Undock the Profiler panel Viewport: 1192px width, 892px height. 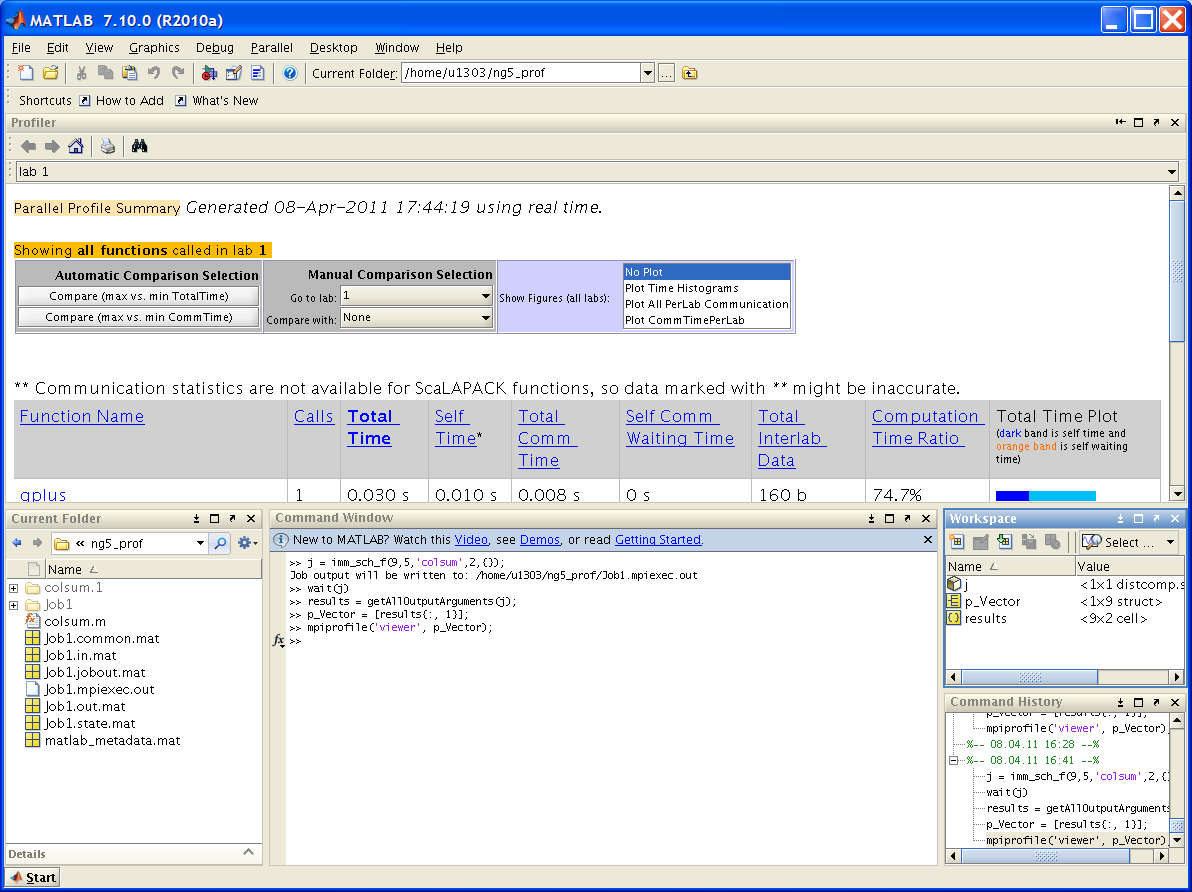coord(1156,122)
